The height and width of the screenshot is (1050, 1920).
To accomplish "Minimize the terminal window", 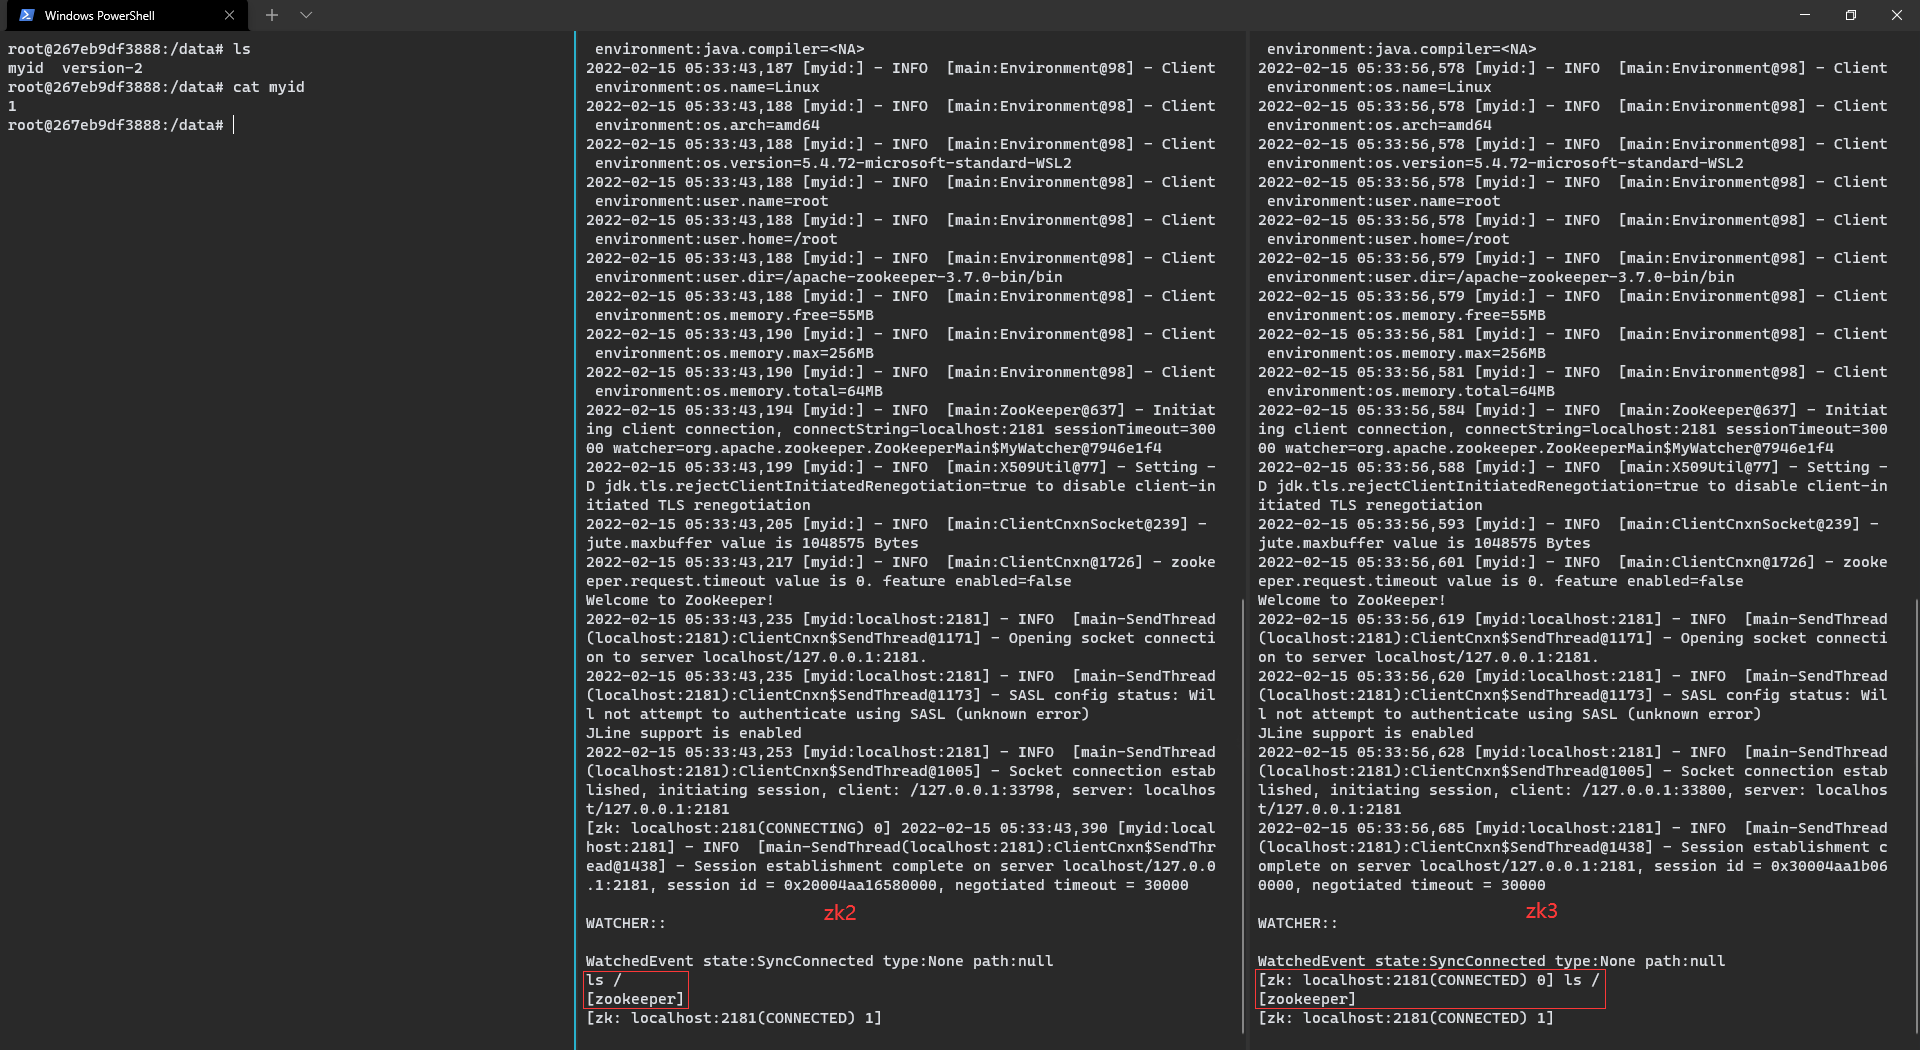I will (x=1805, y=15).
